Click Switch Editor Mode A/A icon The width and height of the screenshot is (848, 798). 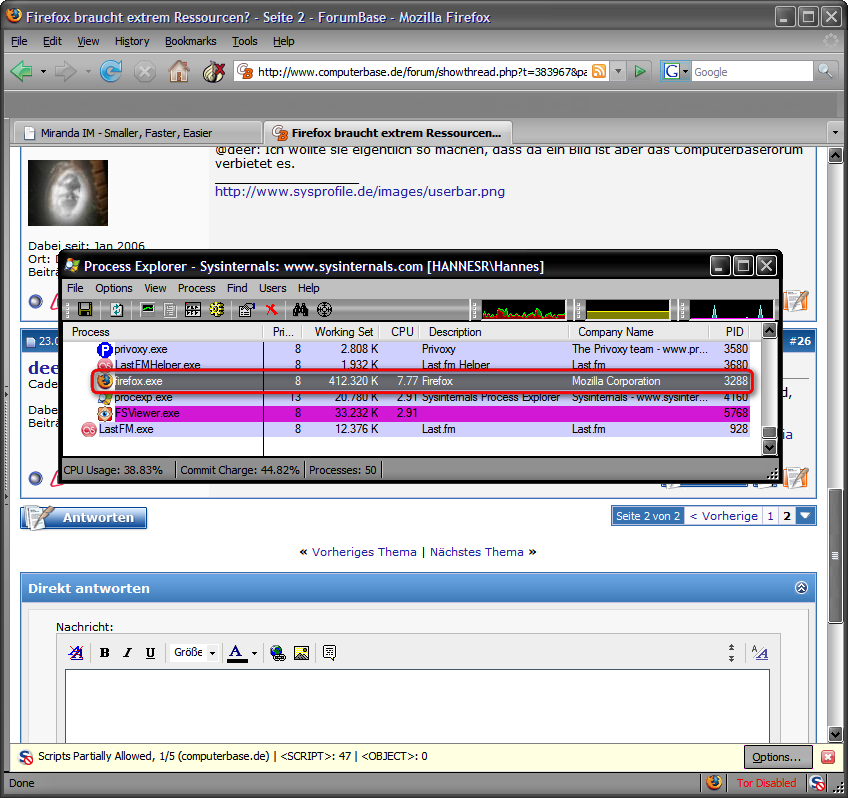pyautogui.click(x=759, y=653)
